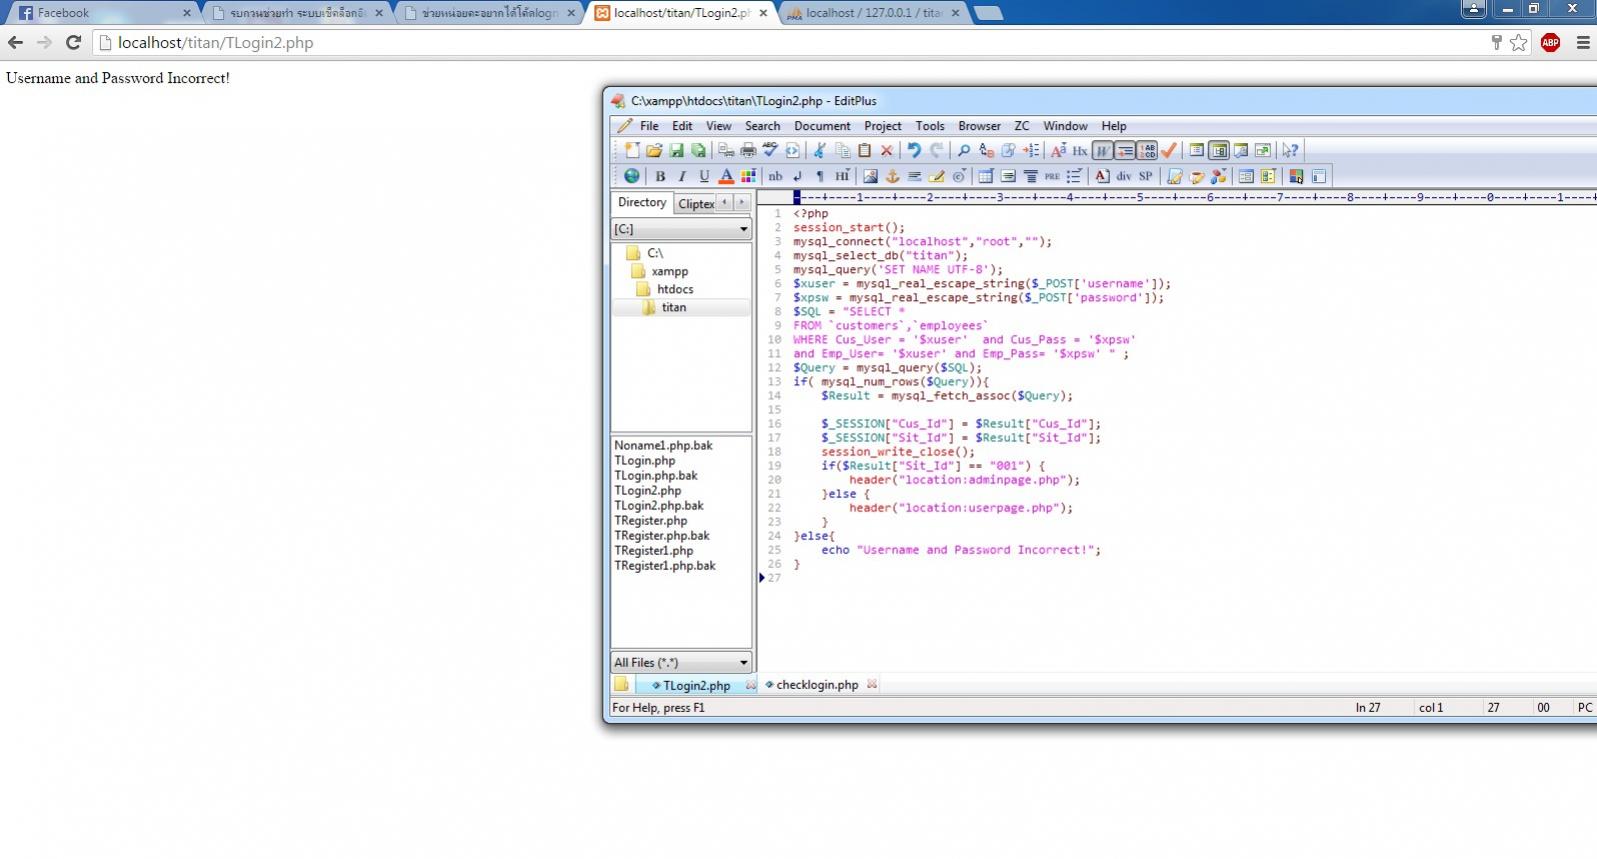Open the All Files (*.*) filter dropdown

click(x=743, y=662)
